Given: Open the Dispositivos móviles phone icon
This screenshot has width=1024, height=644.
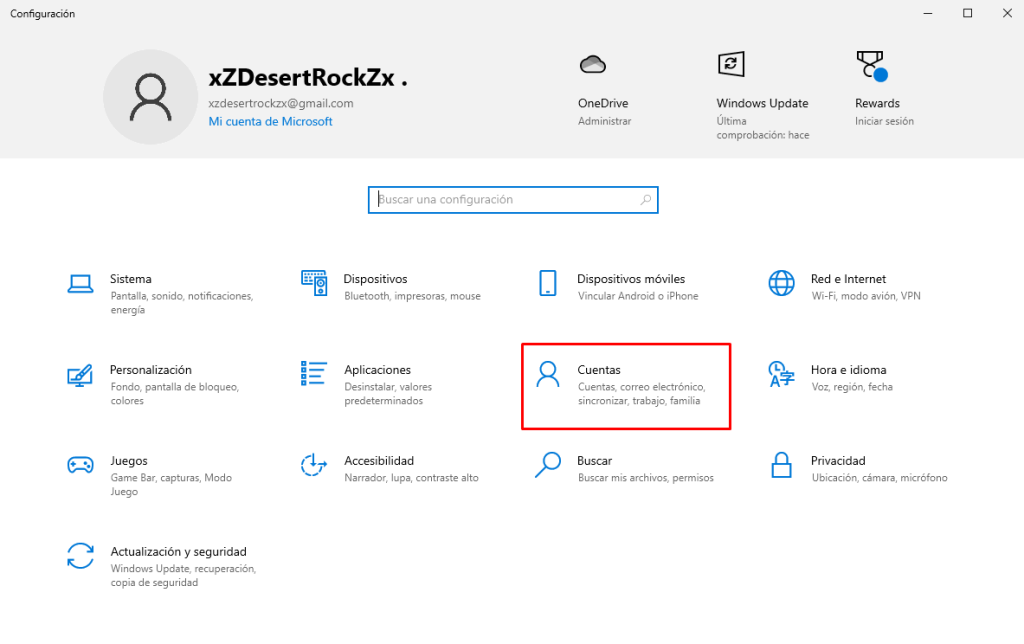Looking at the screenshot, I should tap(547, 283).
